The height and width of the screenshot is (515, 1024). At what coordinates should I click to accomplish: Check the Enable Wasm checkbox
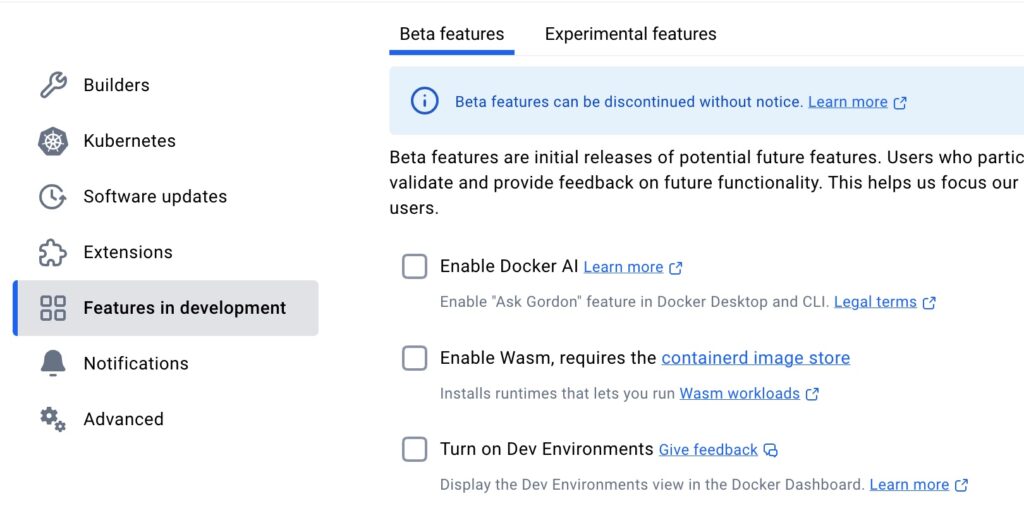[415, 358]
